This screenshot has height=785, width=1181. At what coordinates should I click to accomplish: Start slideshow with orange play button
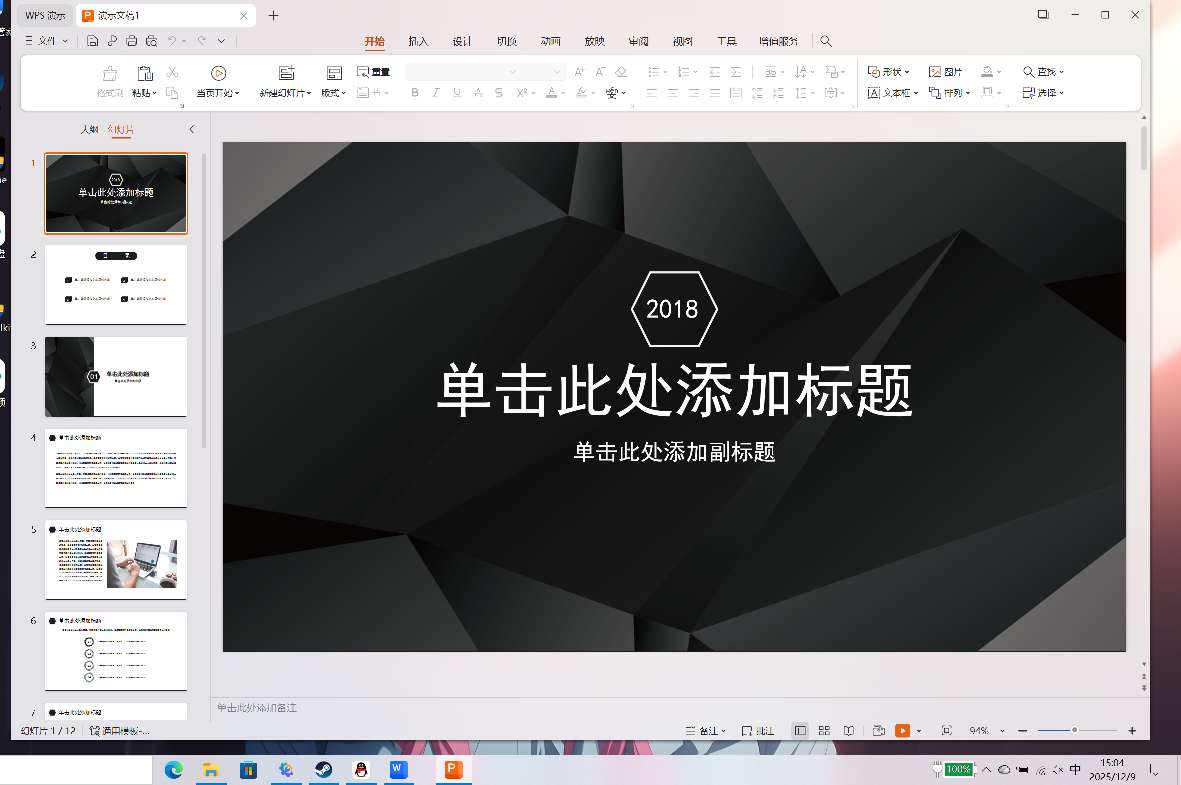click(902, 731)
